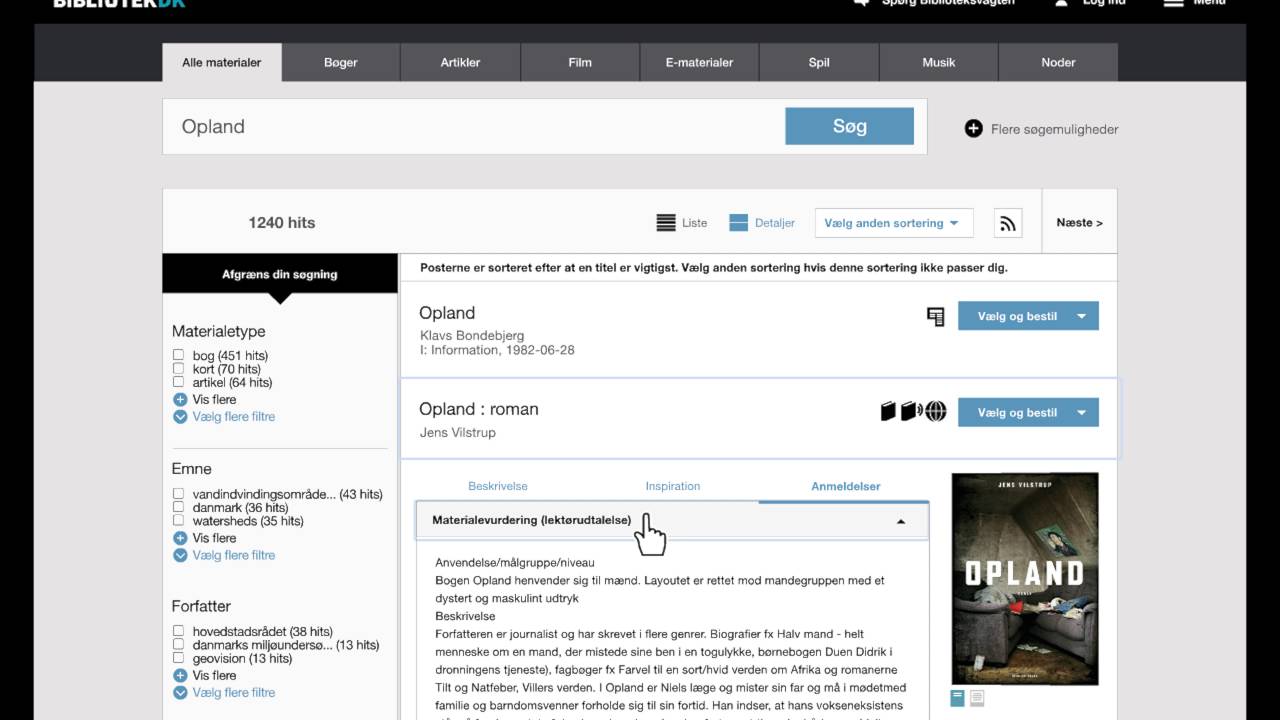The image size is (1280, 720).
Task: Switch to Detaljer view icon
Action: 738,223
